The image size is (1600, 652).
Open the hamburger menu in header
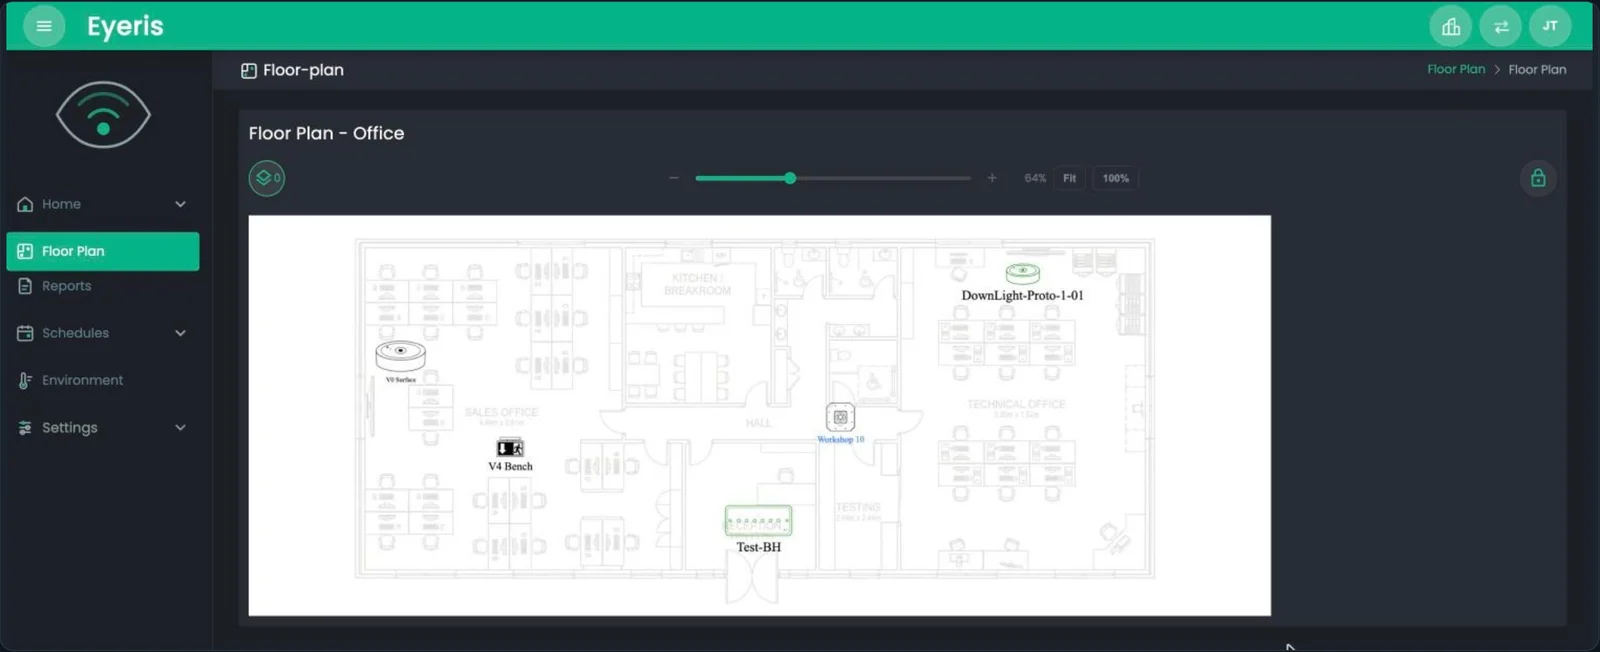44,26
